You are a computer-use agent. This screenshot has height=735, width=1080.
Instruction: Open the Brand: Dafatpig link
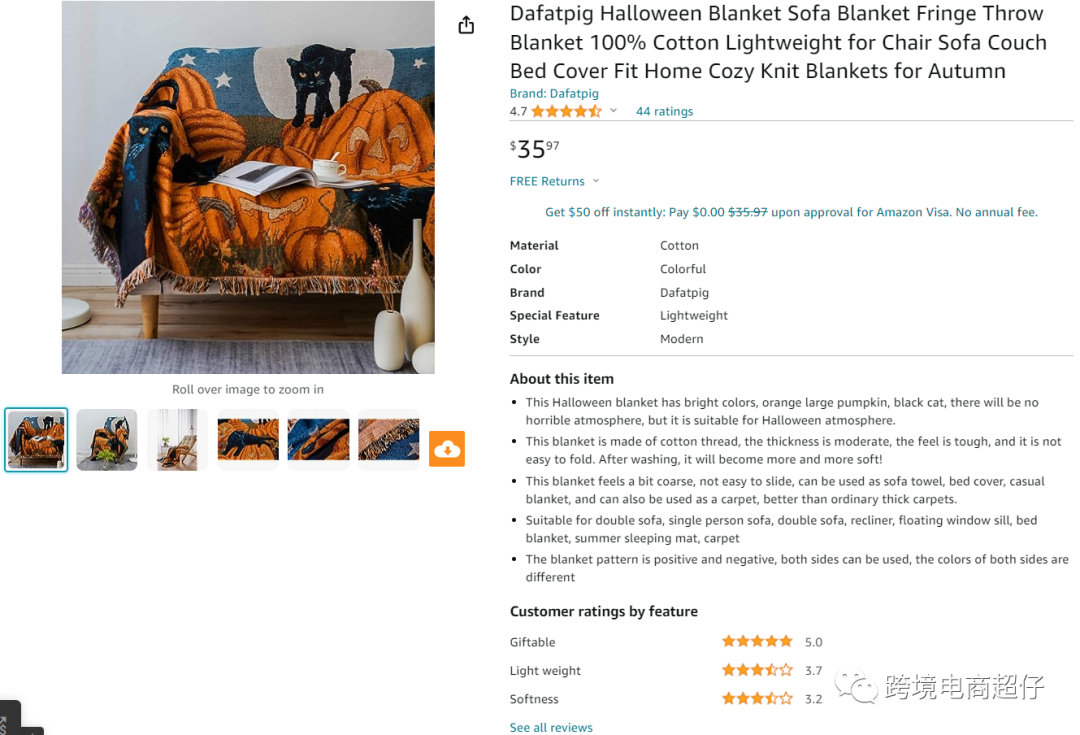[x=554, y=93]
